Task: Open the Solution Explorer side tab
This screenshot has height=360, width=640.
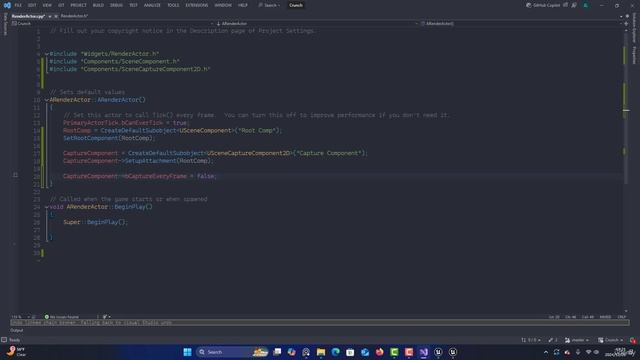Action: pyautogui.click(x=634, y=27)
